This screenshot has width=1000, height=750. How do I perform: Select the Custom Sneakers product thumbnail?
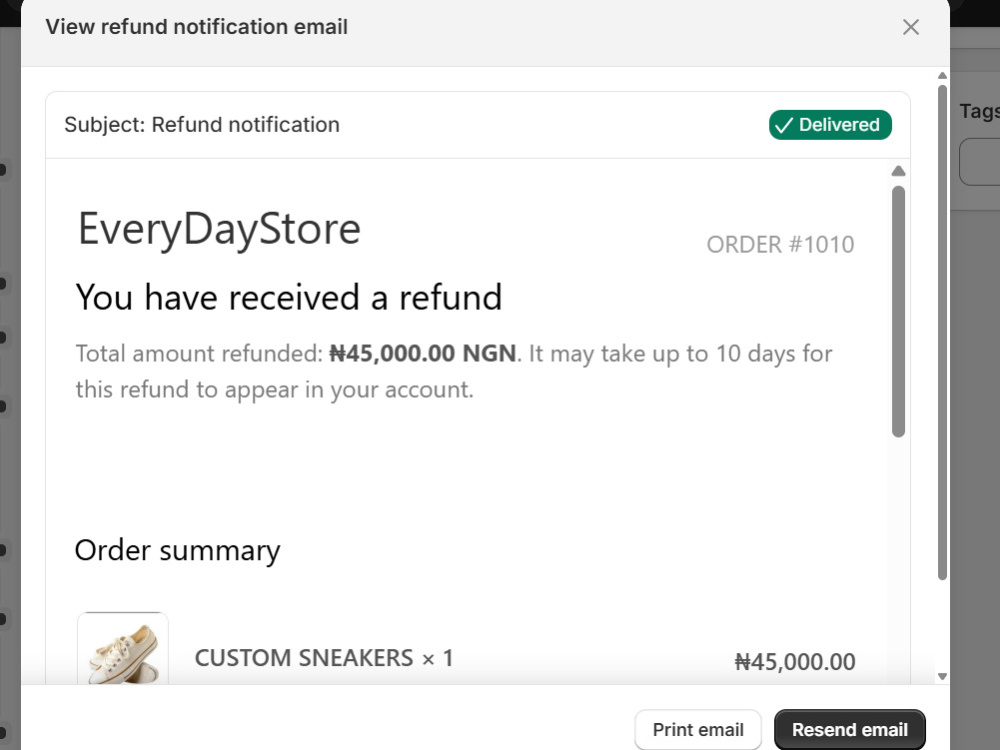123,649
